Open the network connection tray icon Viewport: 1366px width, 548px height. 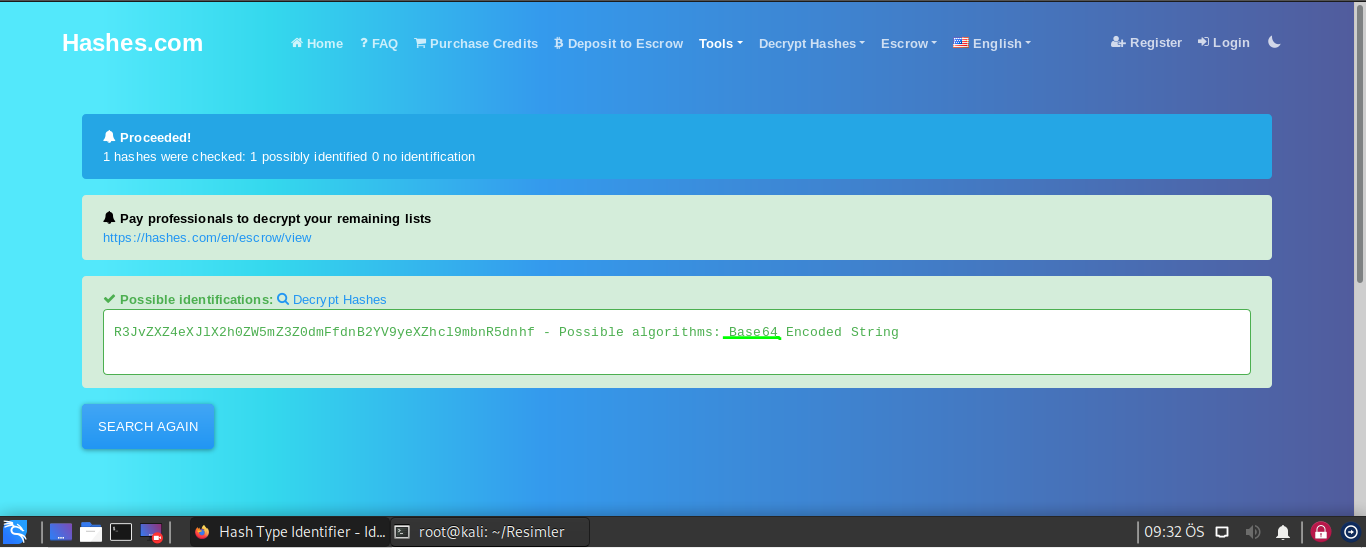click(1221, 532)
